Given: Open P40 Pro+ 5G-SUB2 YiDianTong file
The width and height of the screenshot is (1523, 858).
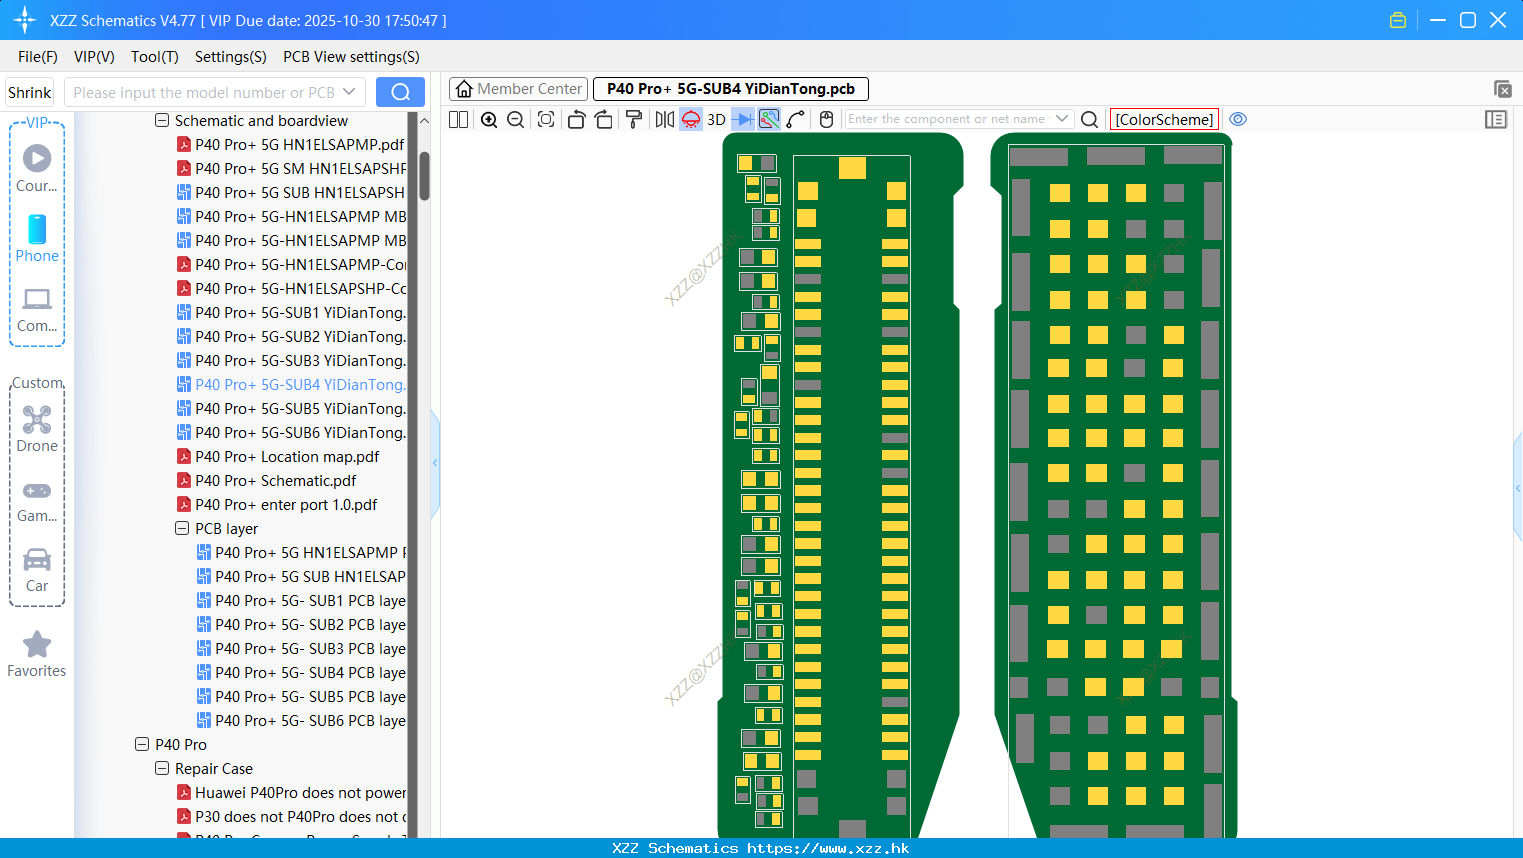Looking at the screenshot, I should [291, 336].
